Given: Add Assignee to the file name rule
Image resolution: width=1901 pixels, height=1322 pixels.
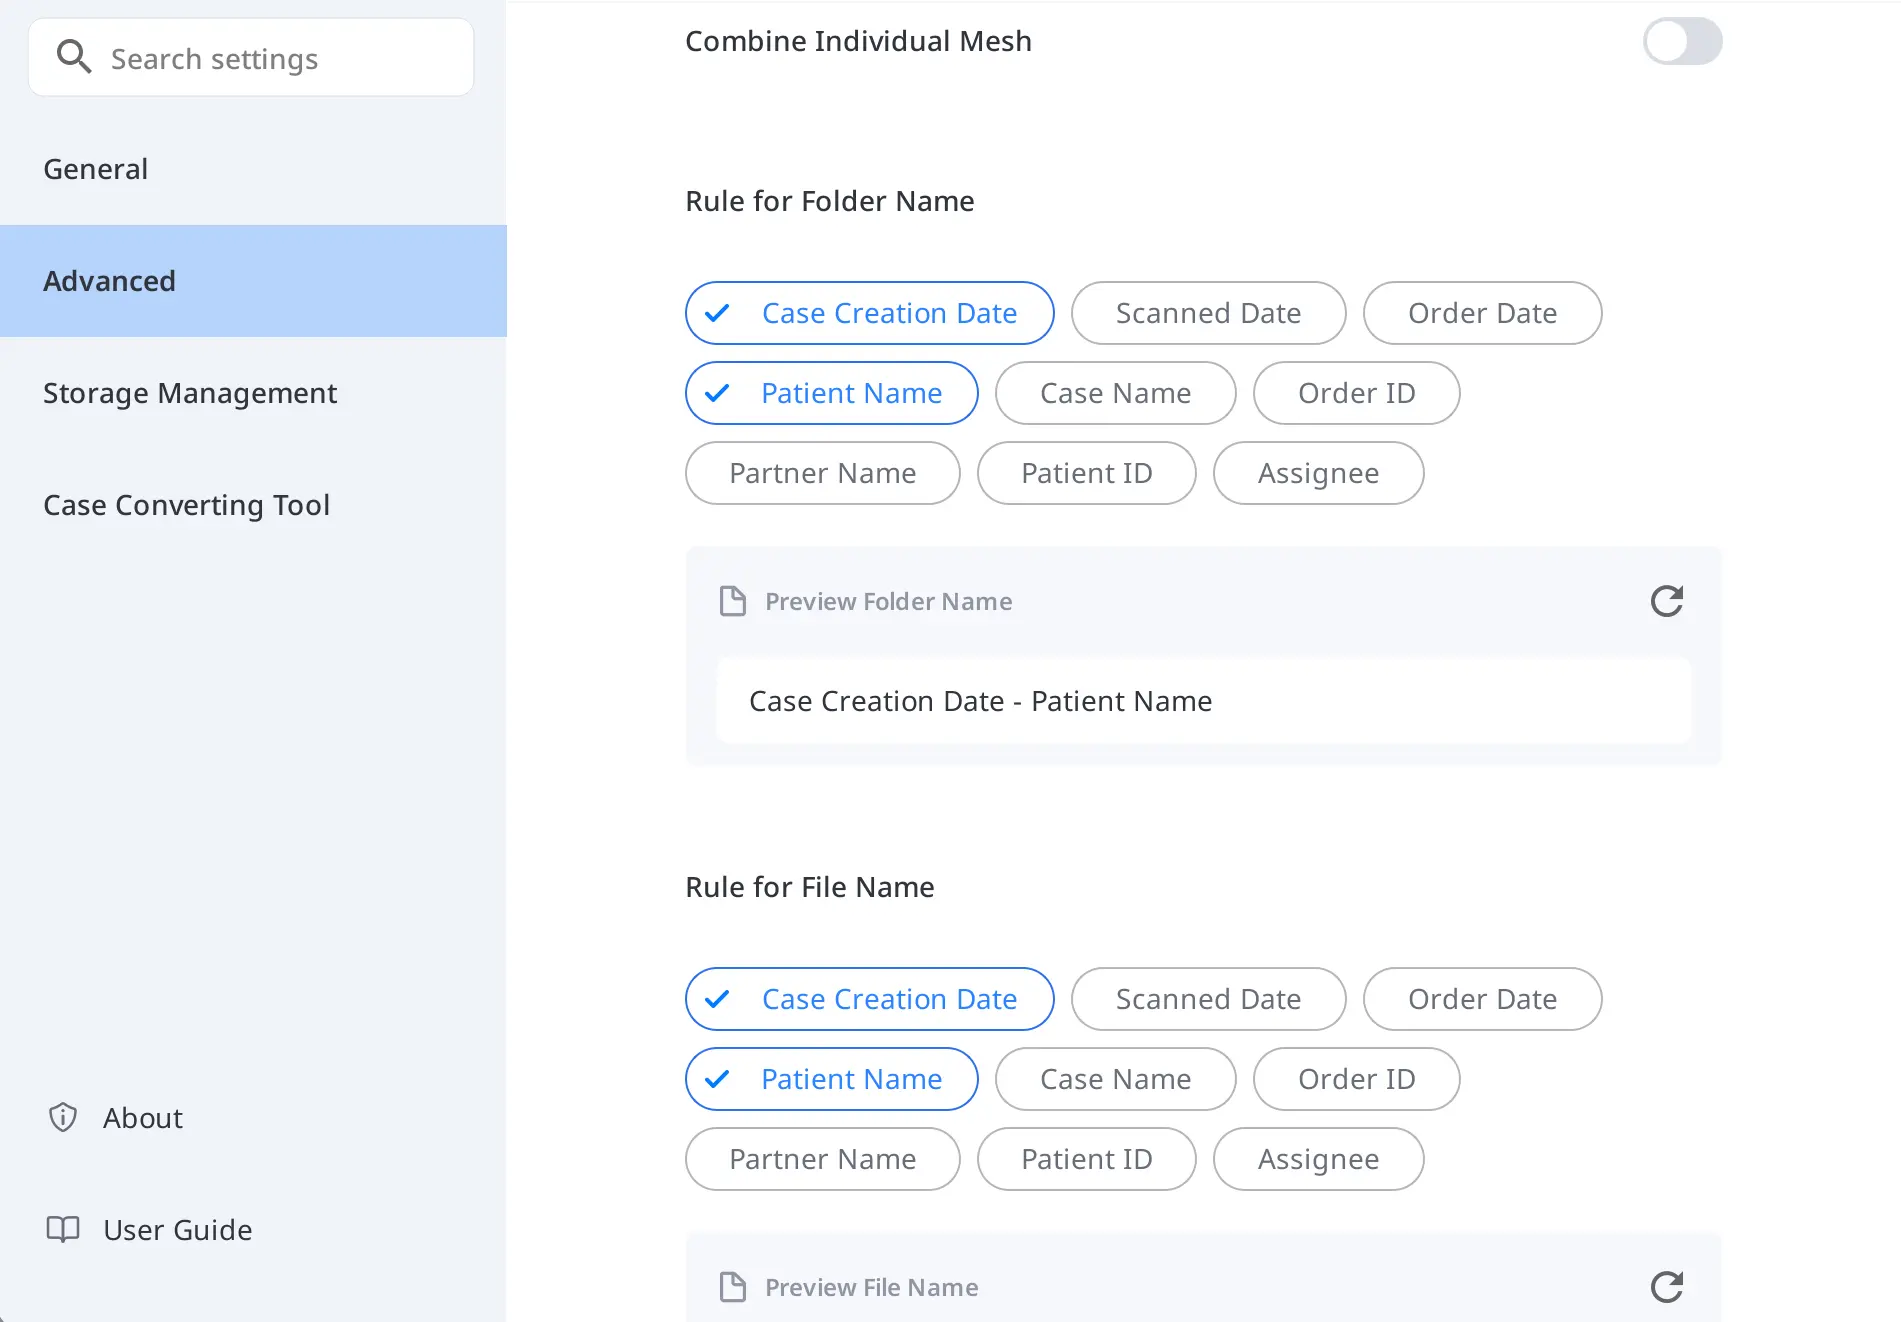Looking at the screenshot, I should click(1318, 1159).
